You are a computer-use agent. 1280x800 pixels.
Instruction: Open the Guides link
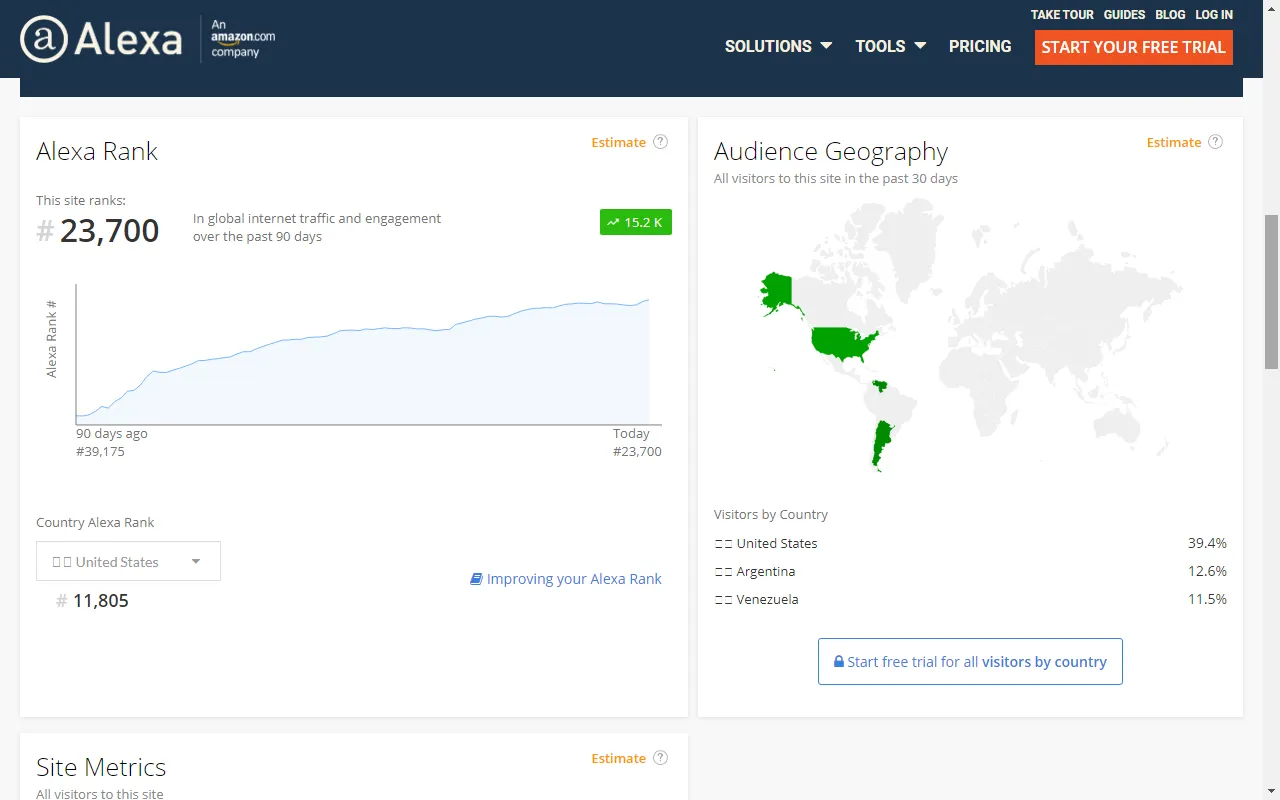pyautogui.click(x=1124, y=15)
